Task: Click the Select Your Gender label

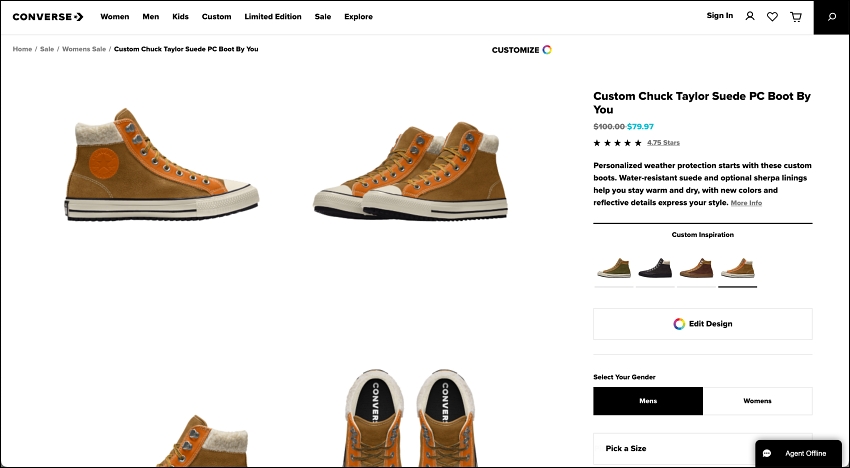Action: click(624, 377)
